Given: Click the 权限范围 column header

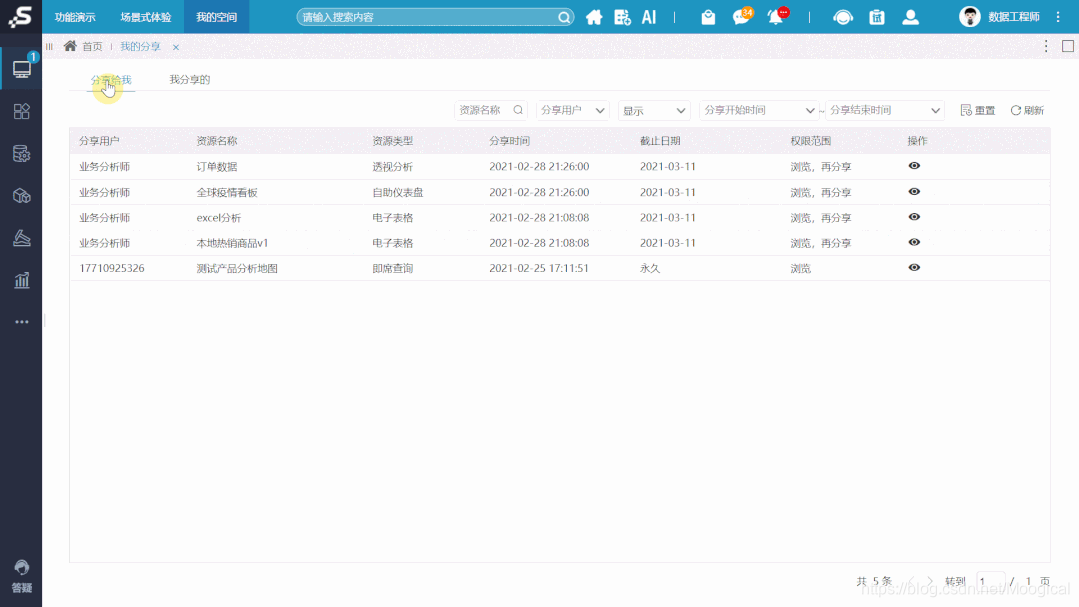Looking at the screenshot, I should tap(811, 141).
